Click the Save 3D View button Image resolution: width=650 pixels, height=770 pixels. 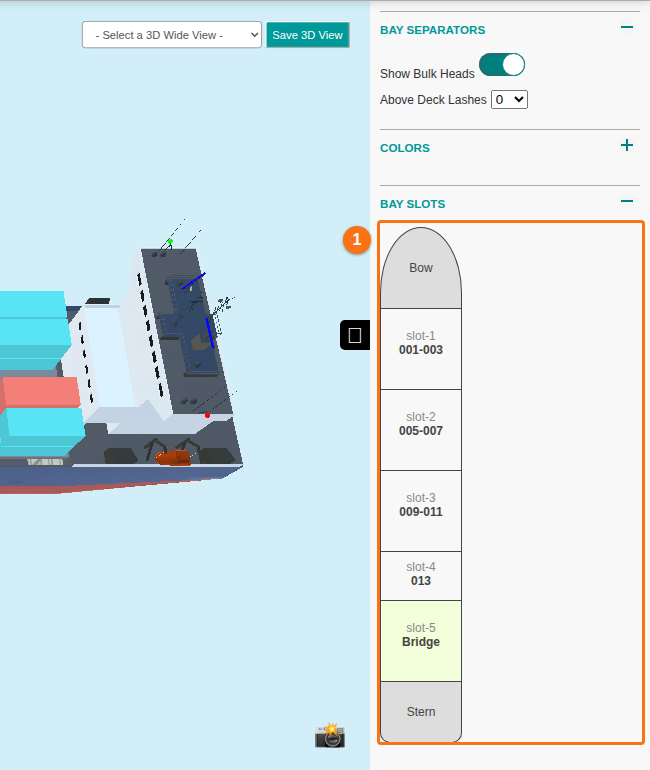tap(308, 35)
